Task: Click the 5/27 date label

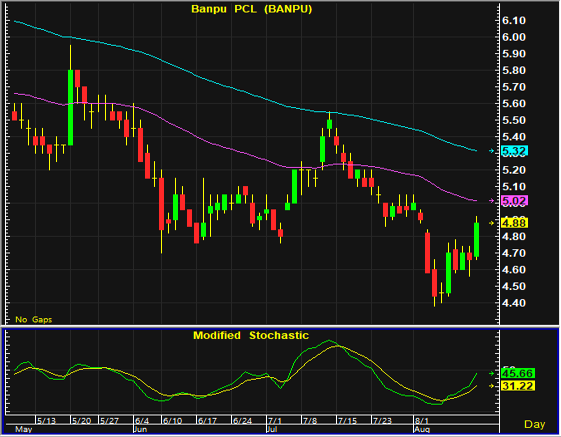Action: pos(109,421)
